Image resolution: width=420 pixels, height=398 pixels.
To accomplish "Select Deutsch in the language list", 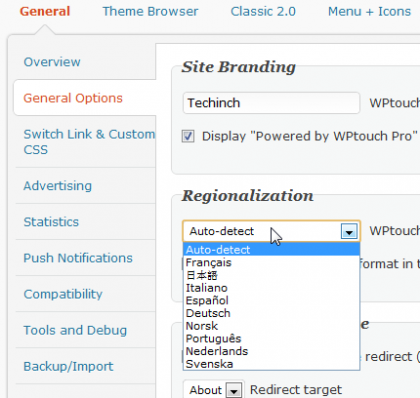I will pos(271,313).
